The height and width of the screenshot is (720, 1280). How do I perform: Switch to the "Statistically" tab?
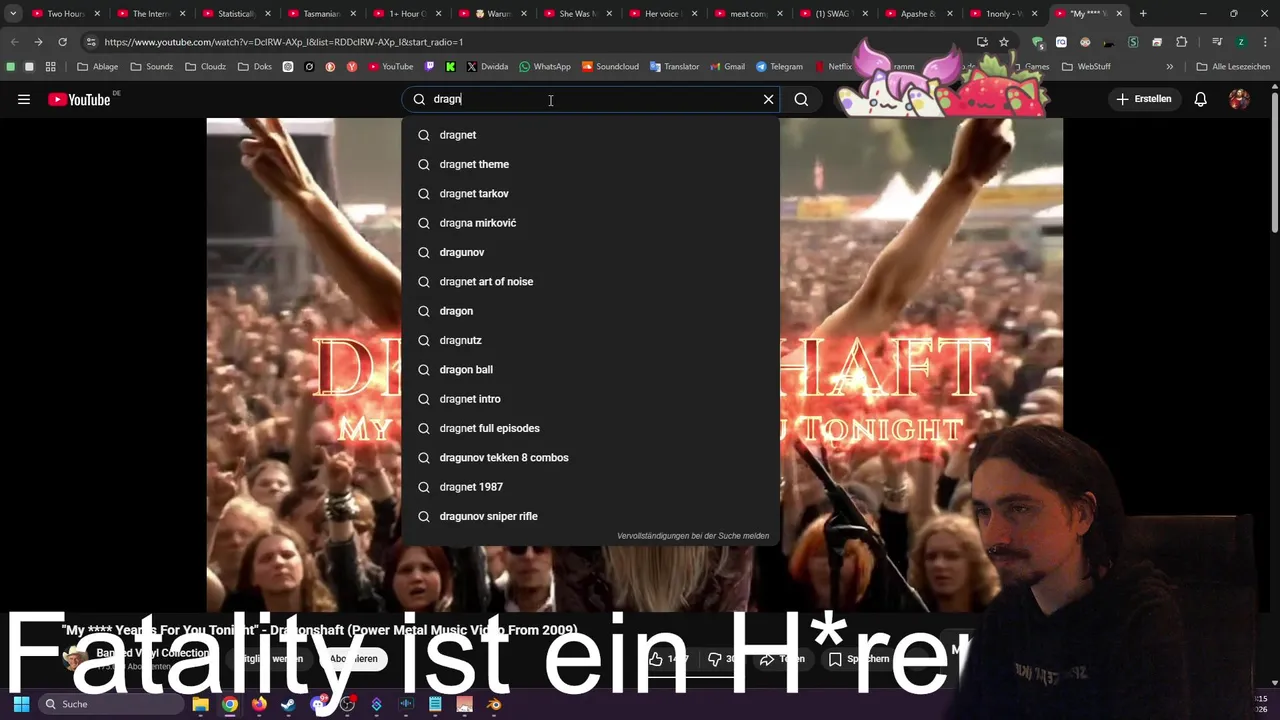[235, 14]
